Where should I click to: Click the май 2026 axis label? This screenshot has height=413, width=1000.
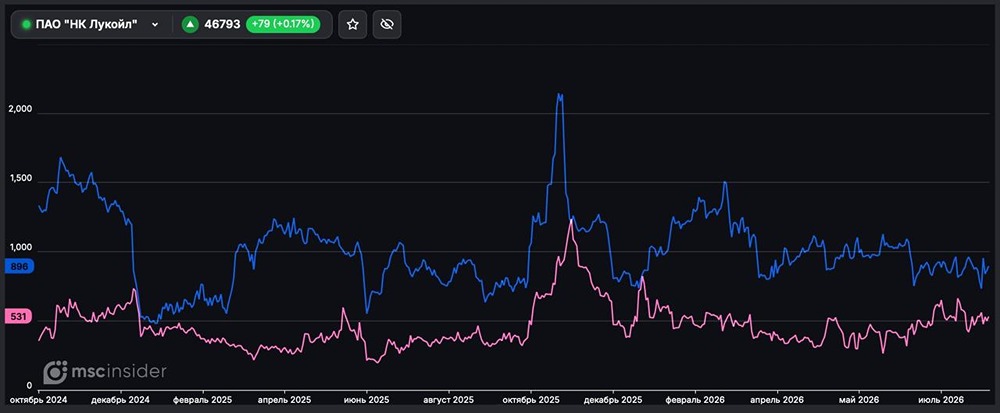click(858, 400)
